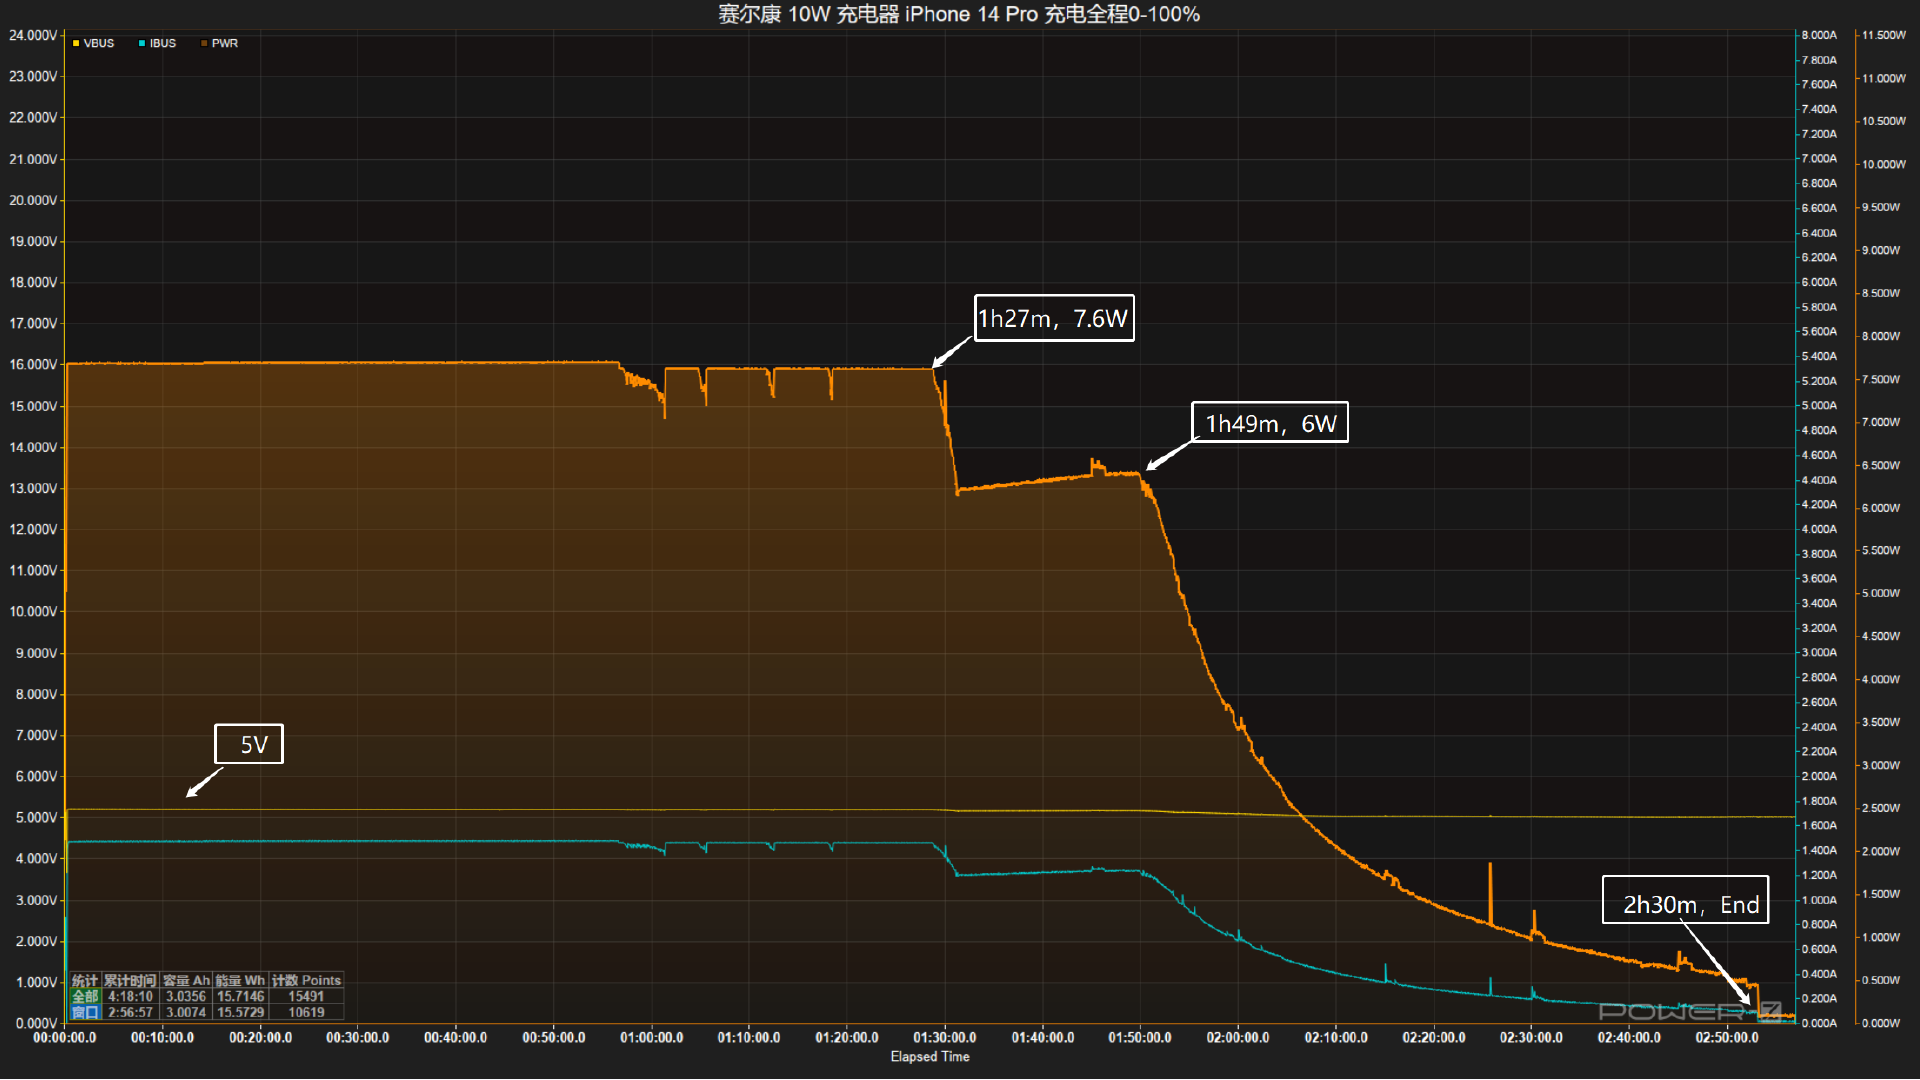The width and height of the screenshot is (1920, 1080).
Task: Click the 1h49m, 6W annotation label
Action: point(1269,423)
